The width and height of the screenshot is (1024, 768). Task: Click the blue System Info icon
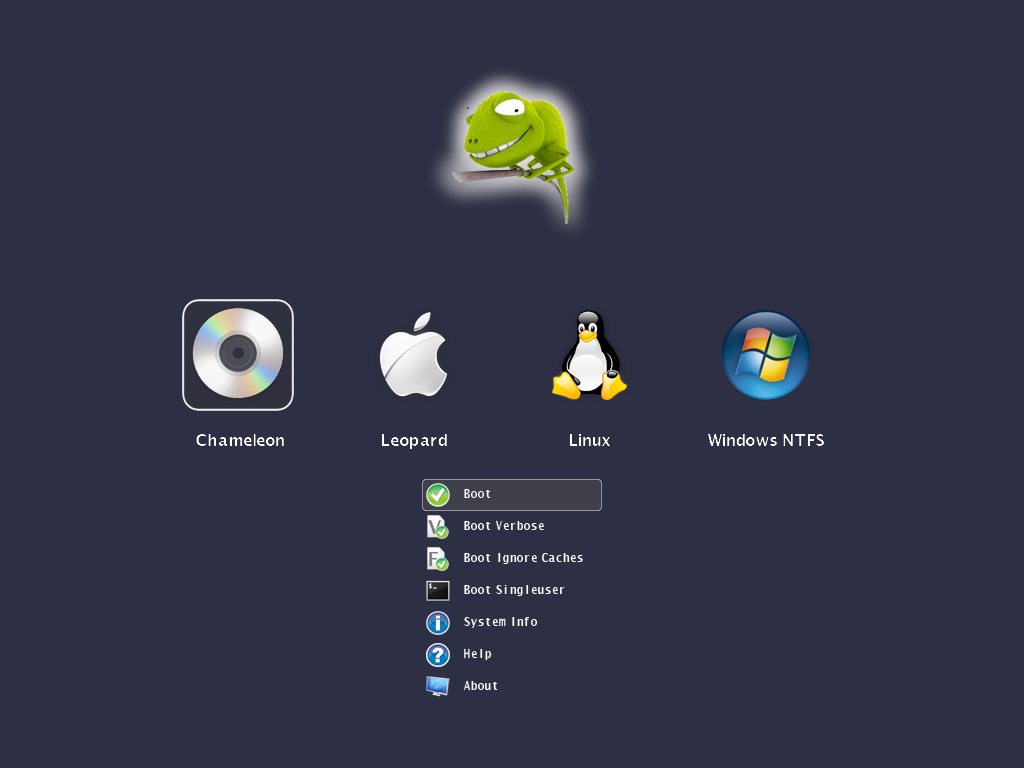[438, 622]
